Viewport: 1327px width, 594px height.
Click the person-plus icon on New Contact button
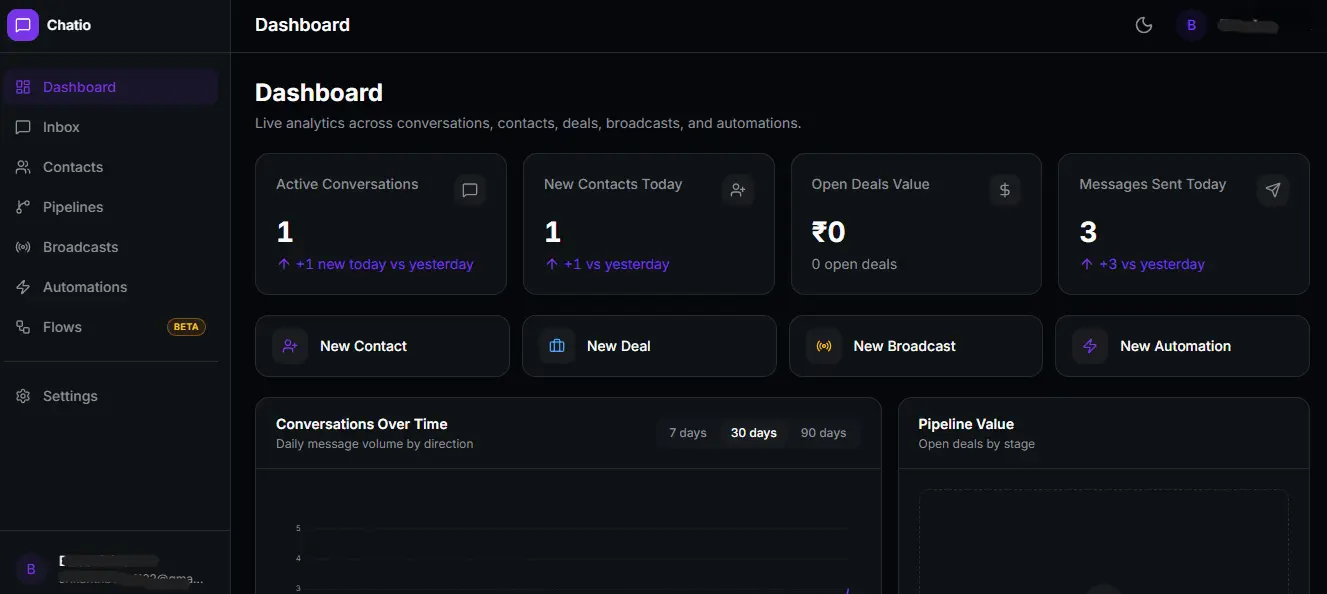click(x=290, y=346)
